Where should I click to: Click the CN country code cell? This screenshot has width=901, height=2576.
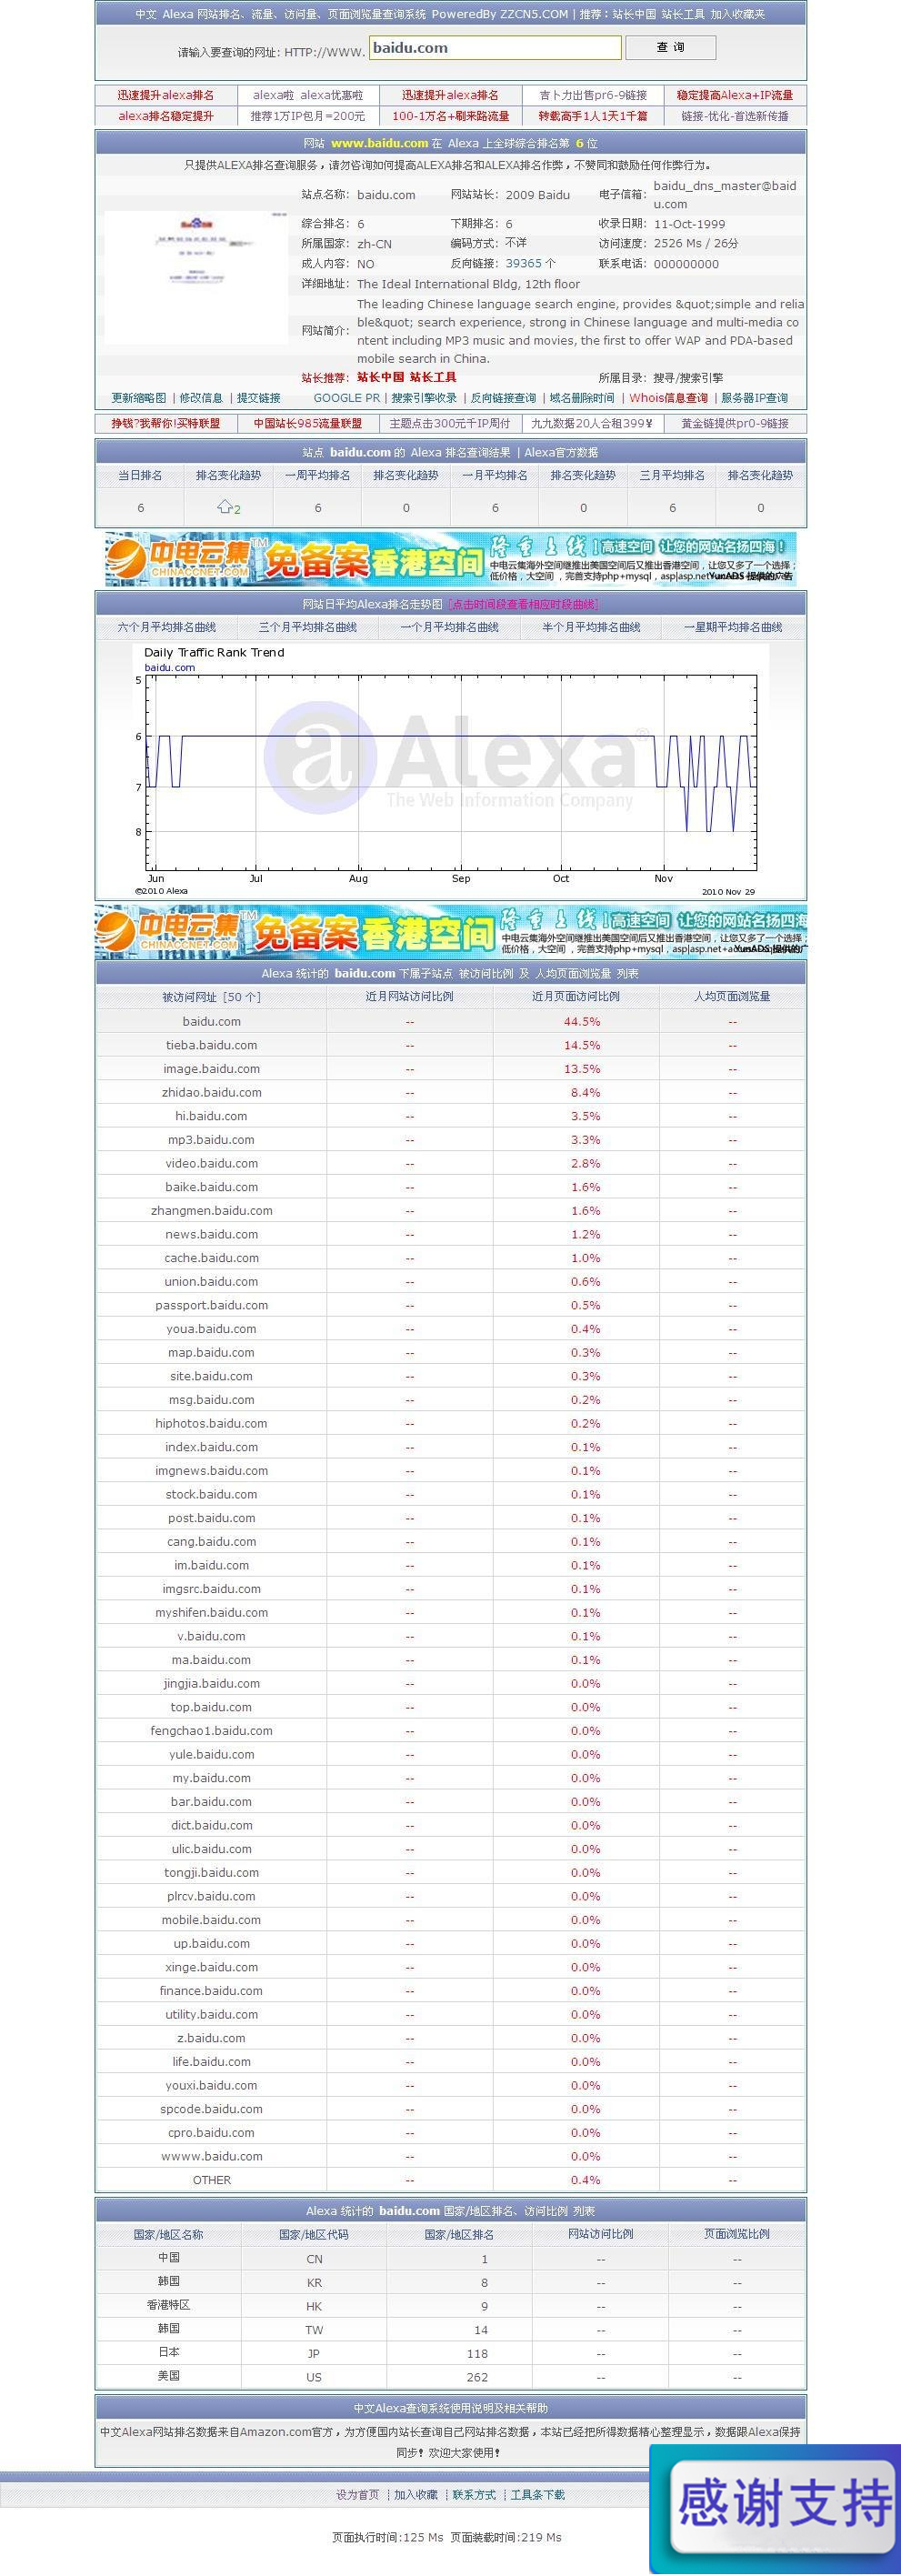(314, 2259)
